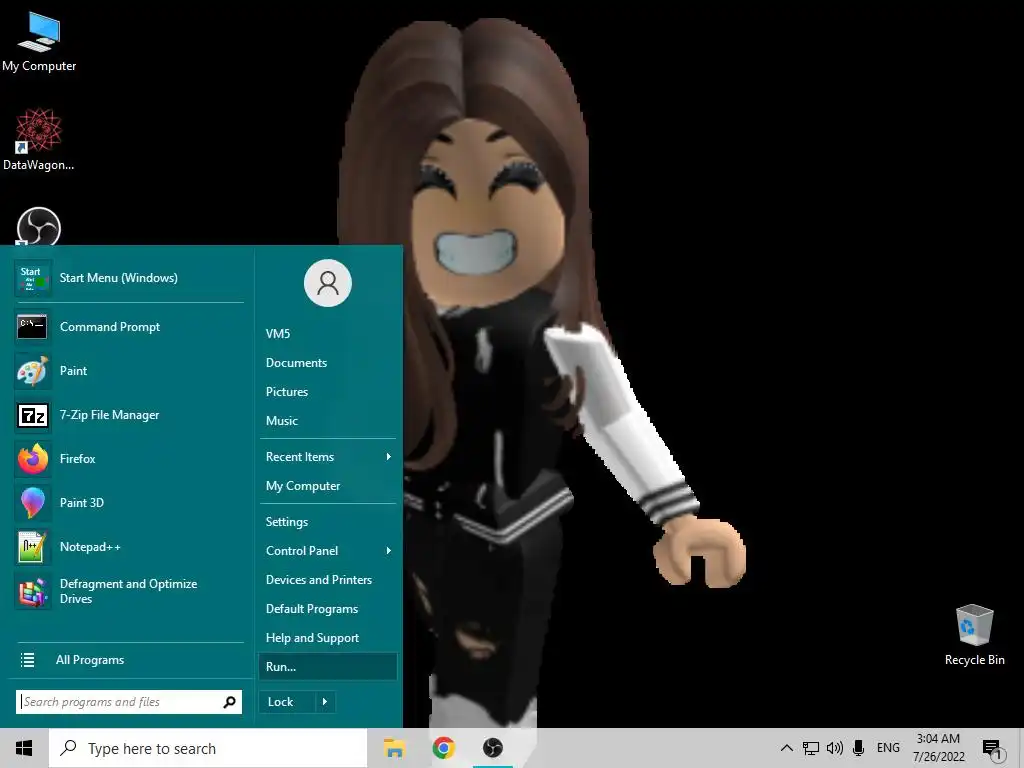The image size is (1024, 768).
Task: Open Devices and Printers
Action: tap(328, 580)
